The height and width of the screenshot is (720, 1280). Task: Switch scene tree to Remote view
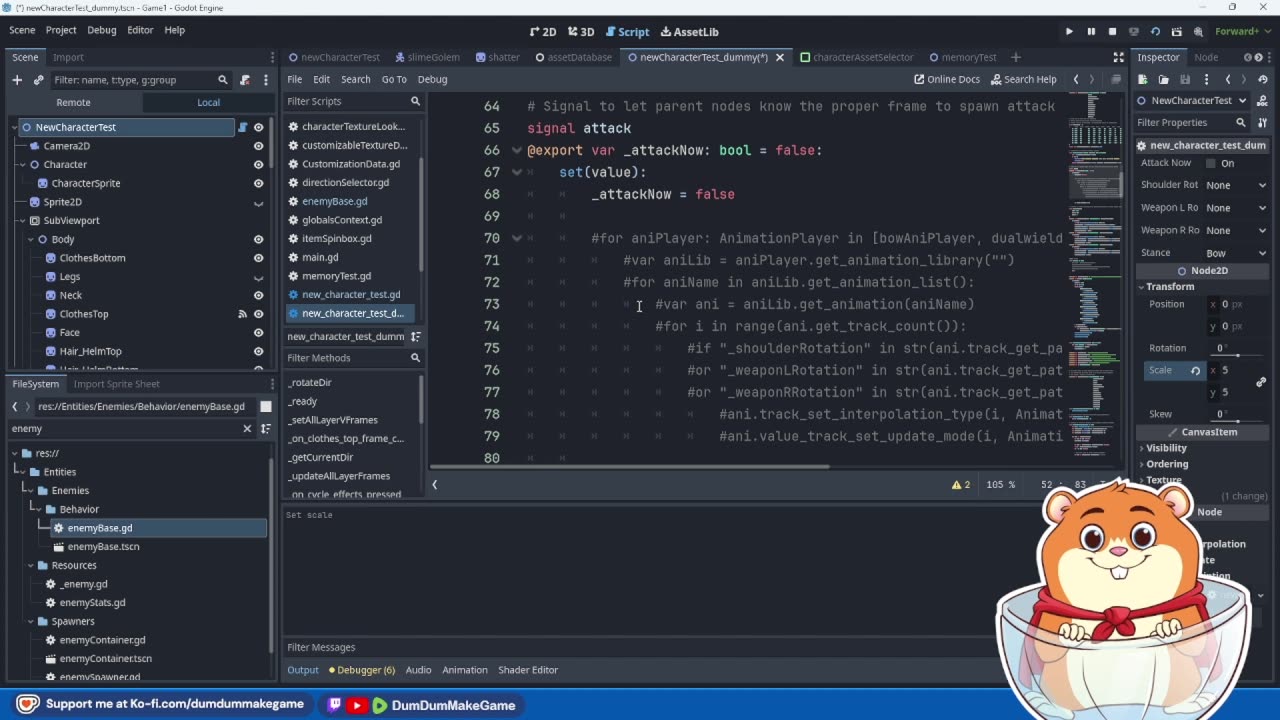[x=73, y=102]
